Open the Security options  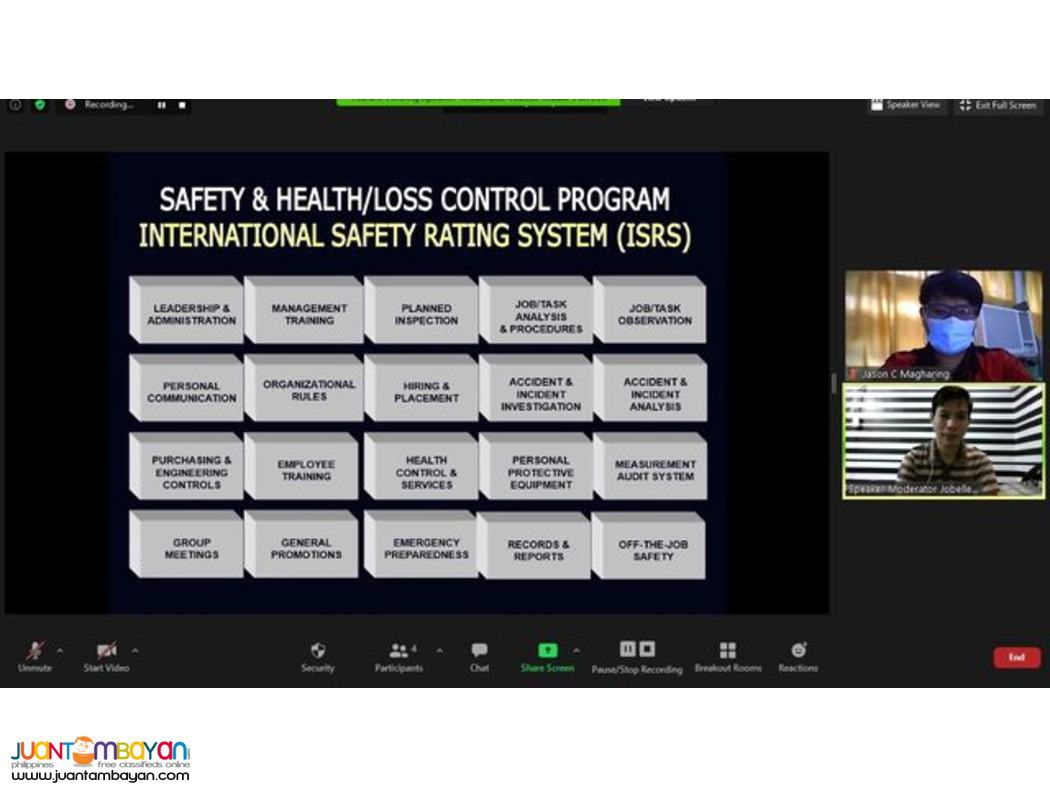tap(317, 650)
